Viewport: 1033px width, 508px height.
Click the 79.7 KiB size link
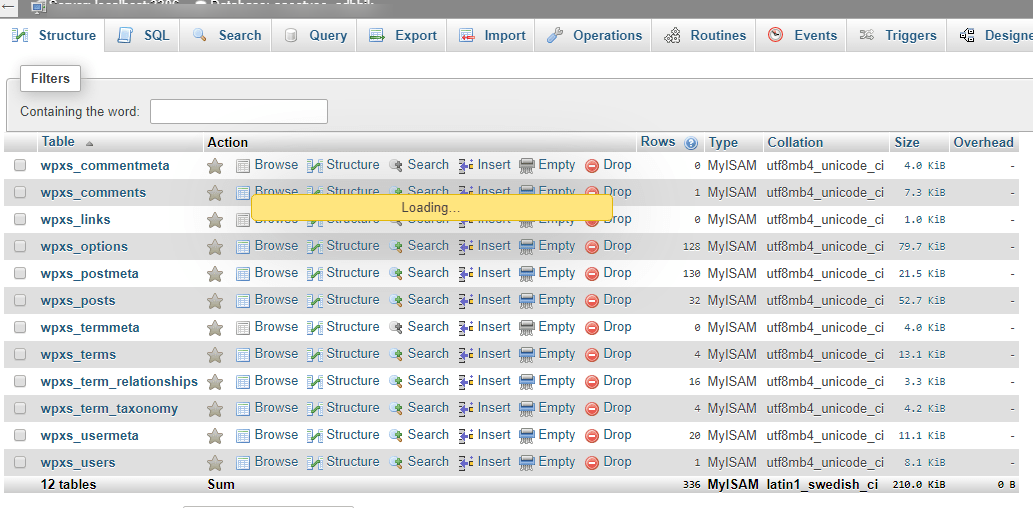pyautogui.click(x=922, y=246)
